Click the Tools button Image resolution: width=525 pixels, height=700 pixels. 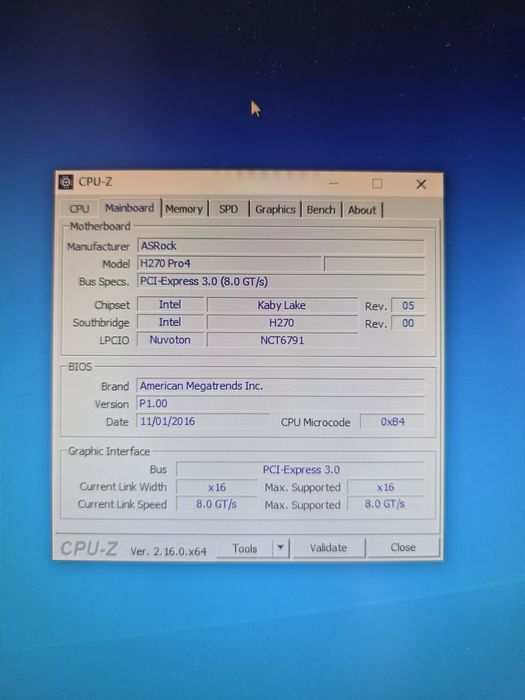pos(245,548)
